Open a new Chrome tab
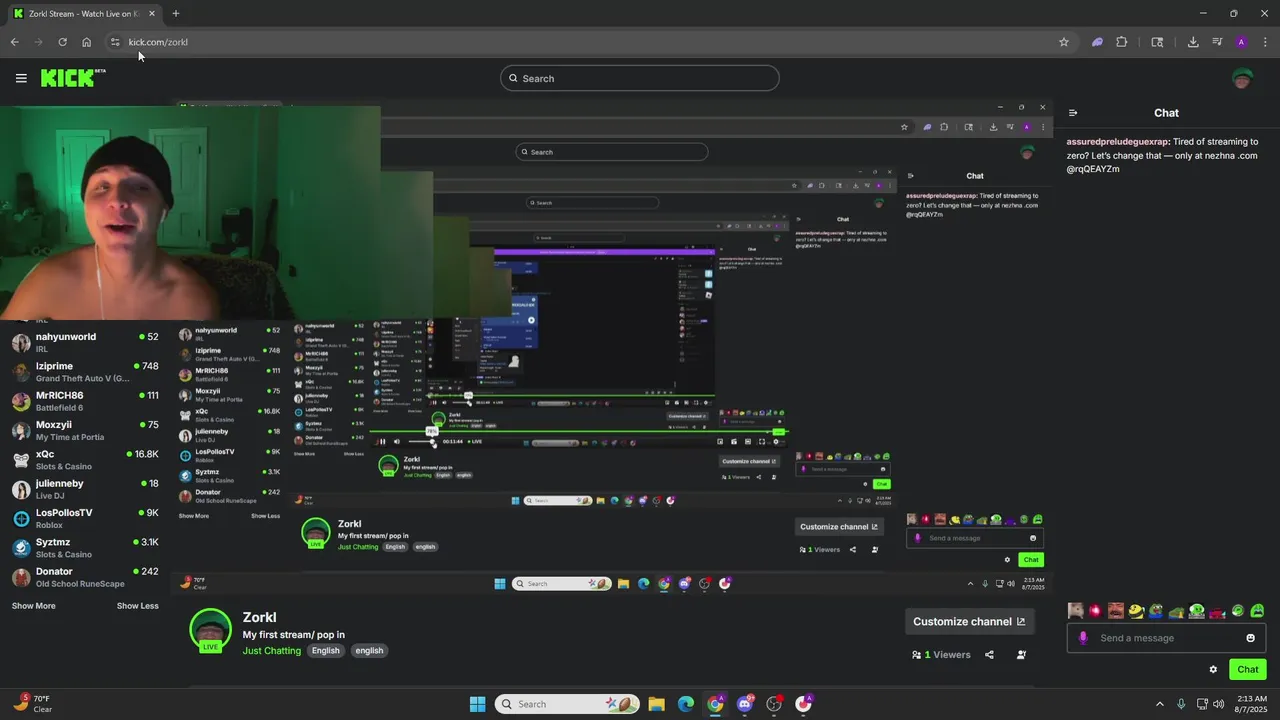The width and height of the screenshot is (1280, 720). click(x=175, y=13)
